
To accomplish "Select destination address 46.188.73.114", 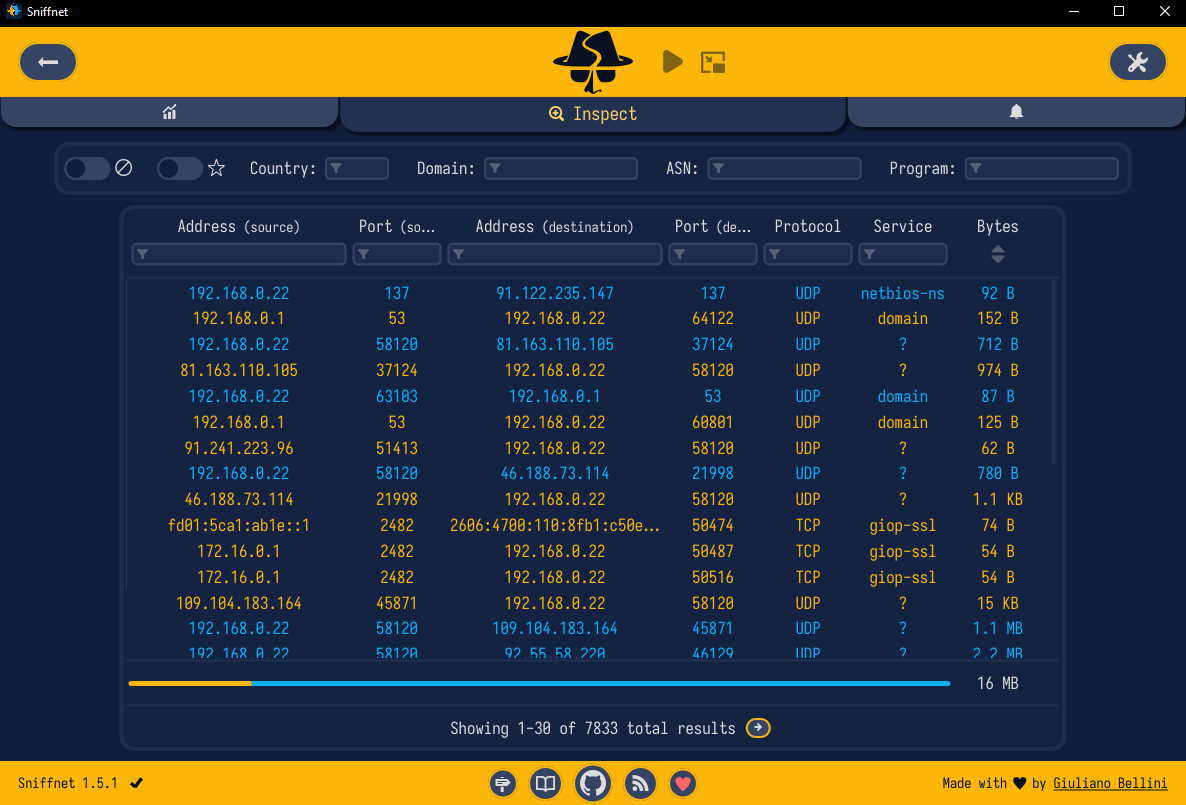I will [555, 474].
